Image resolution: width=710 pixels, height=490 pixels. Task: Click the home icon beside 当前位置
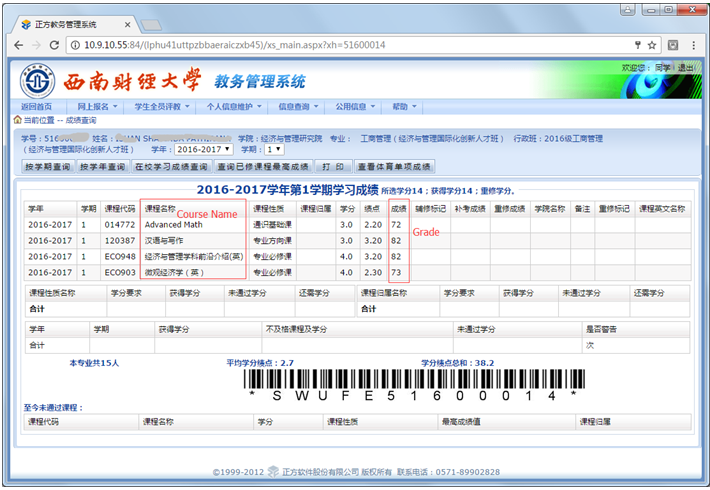click(17, 120)
